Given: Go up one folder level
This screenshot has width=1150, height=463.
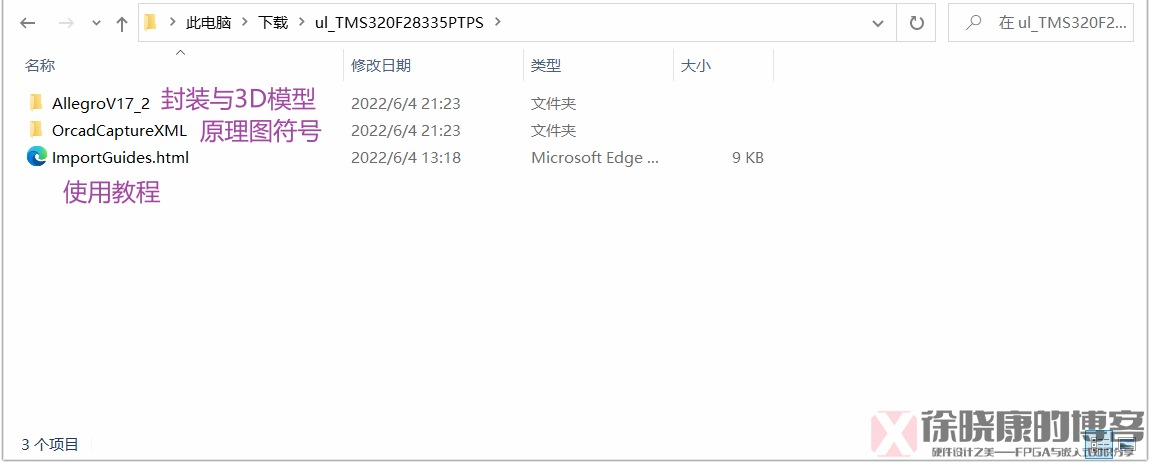Looking at the screenshot, I should (x=122, y=23).
